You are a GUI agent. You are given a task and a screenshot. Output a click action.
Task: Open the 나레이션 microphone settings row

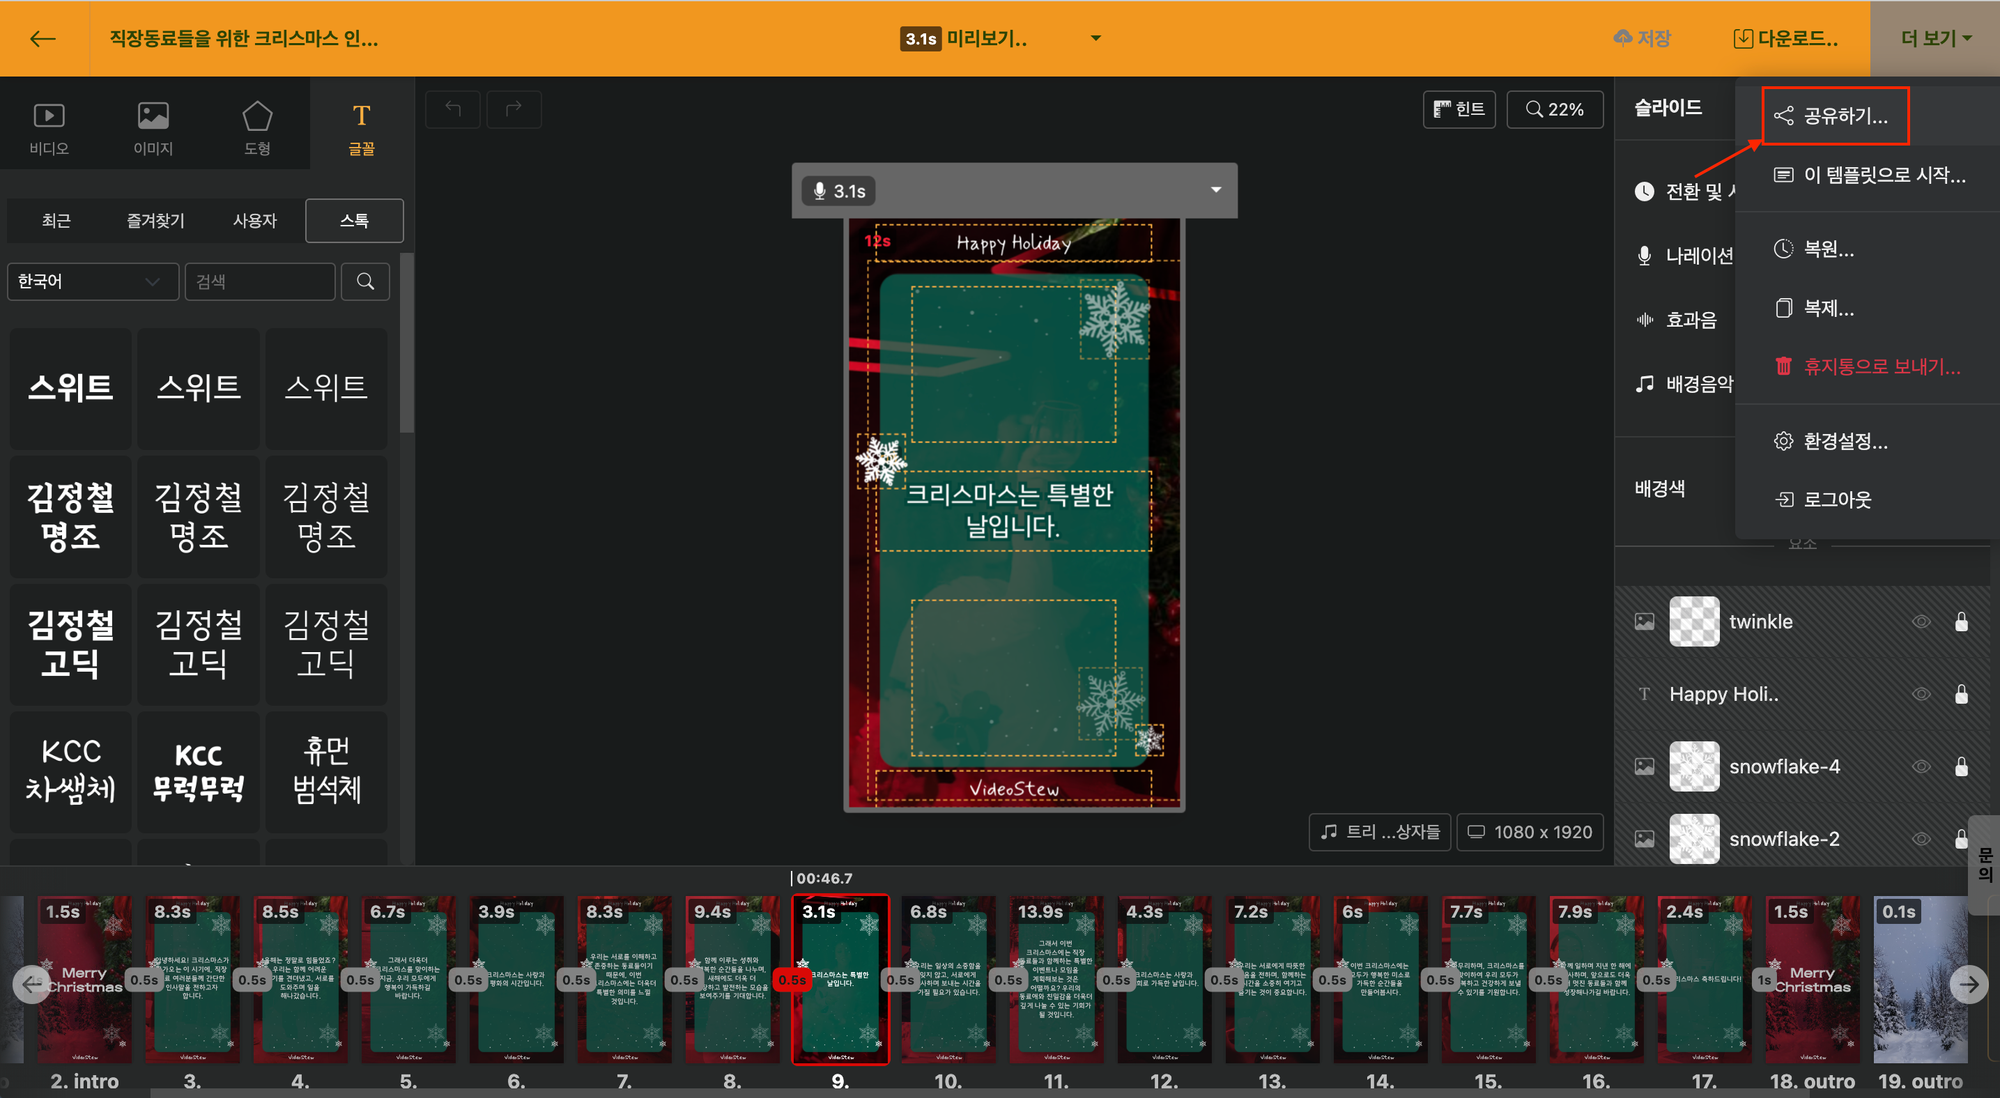click(1683, 255)
